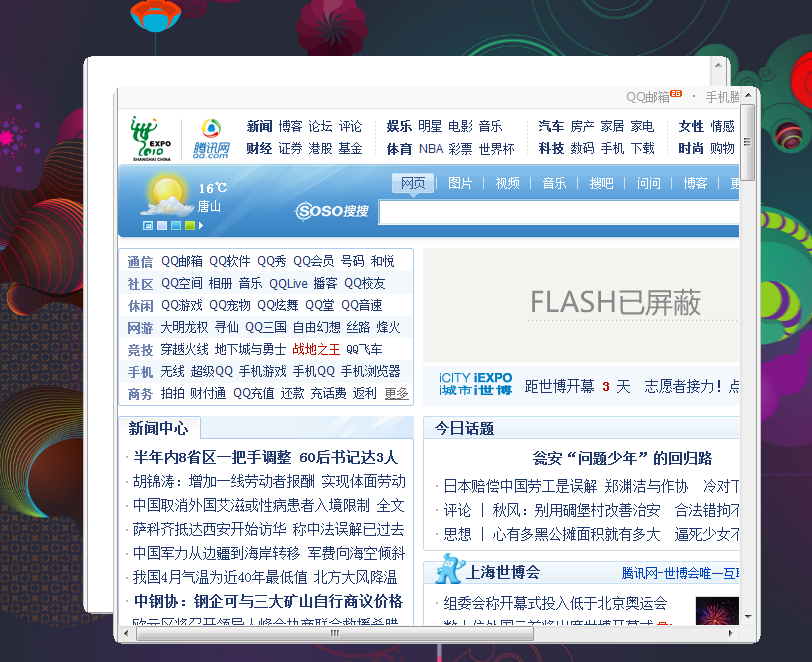The height and width of the screenshot is (662, 812).
Task: Open 组委会称开幕式投入低于北京奥运会 link
Action: [555, 603]
